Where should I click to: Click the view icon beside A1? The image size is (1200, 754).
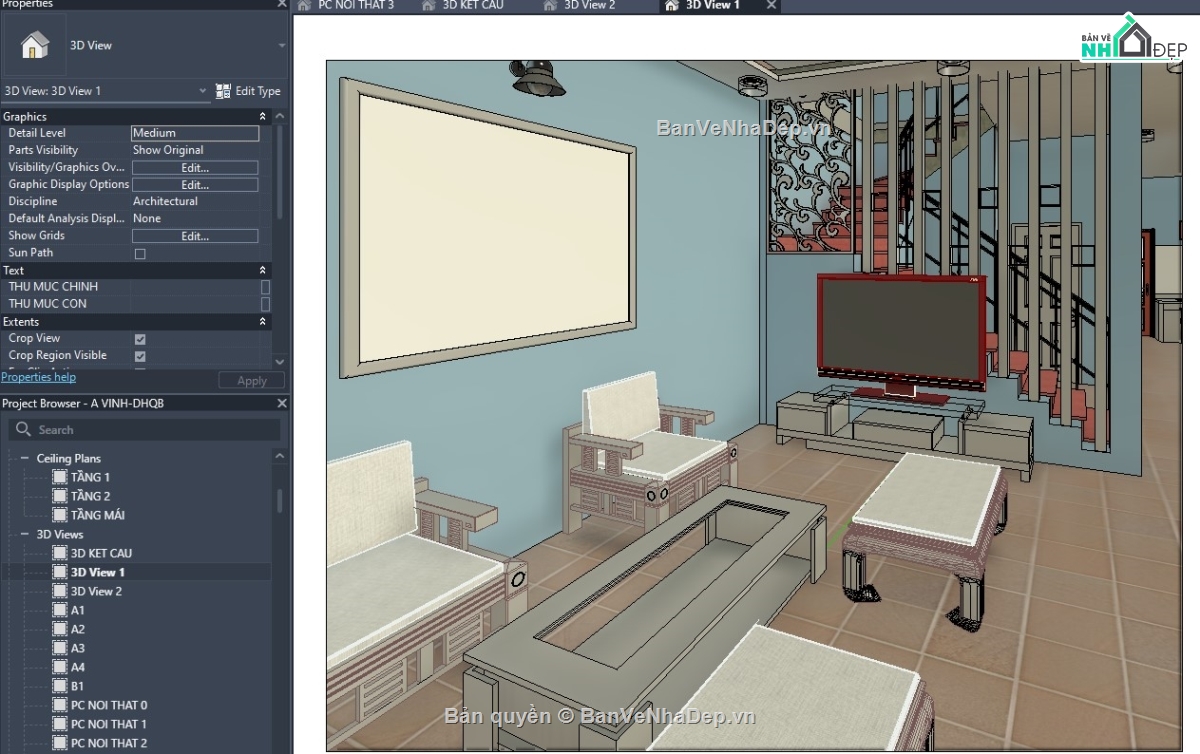click(x=60, y=610)
